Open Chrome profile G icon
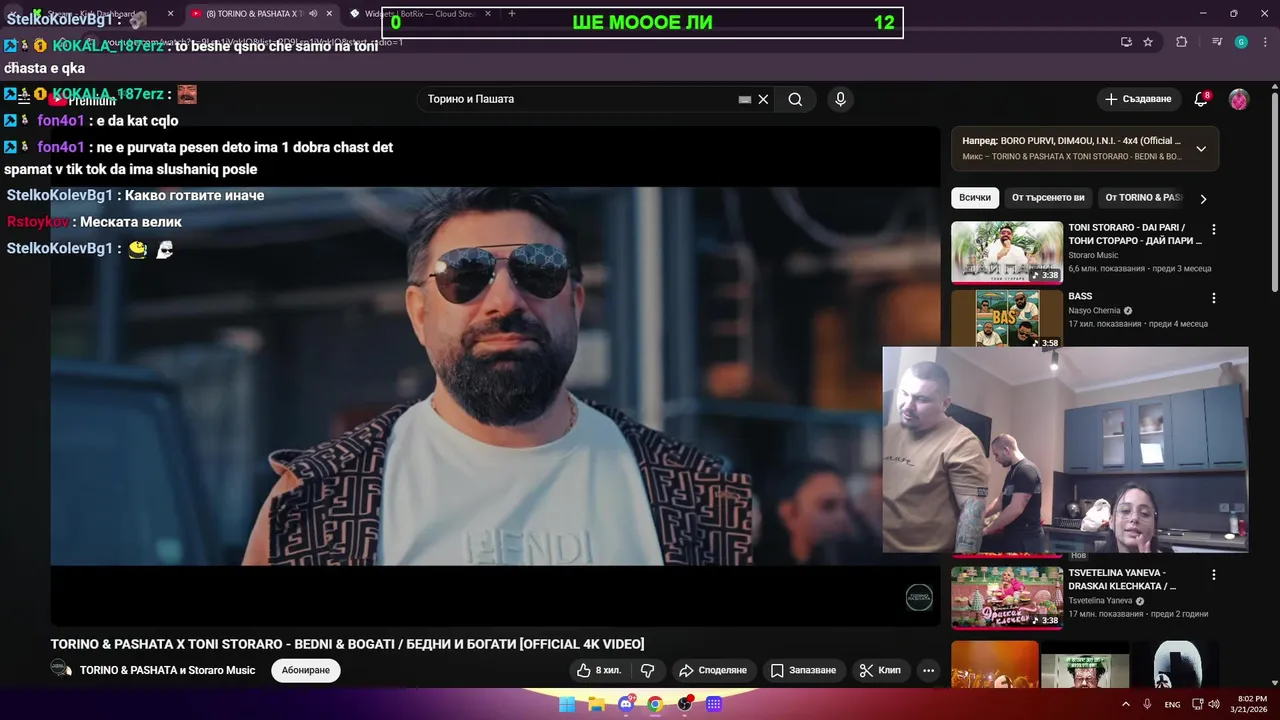 (1241, 42)
